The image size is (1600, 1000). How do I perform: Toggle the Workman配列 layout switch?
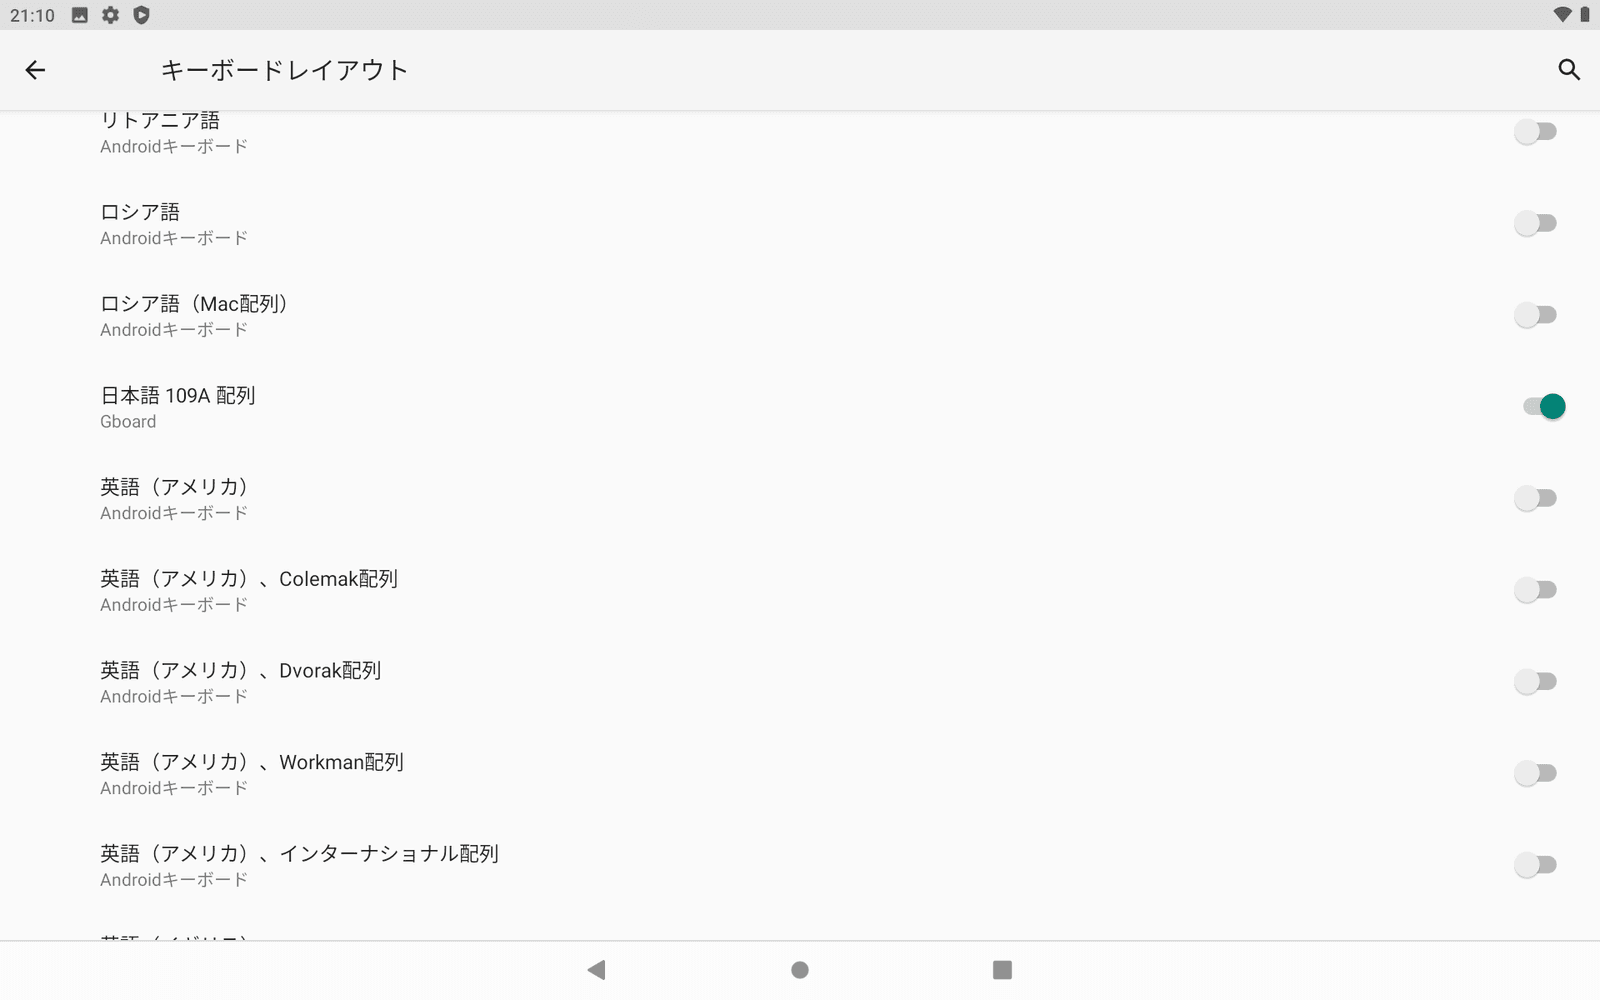point(1535,773)
